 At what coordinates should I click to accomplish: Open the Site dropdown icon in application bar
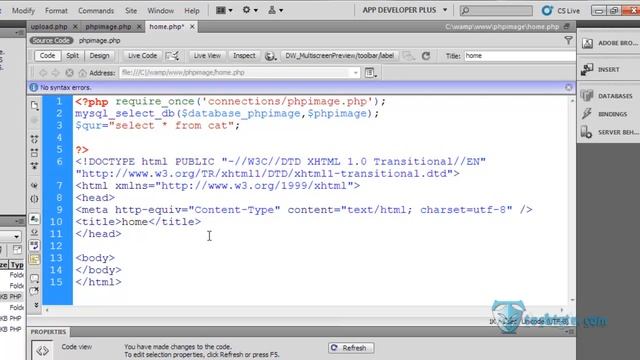276,10
